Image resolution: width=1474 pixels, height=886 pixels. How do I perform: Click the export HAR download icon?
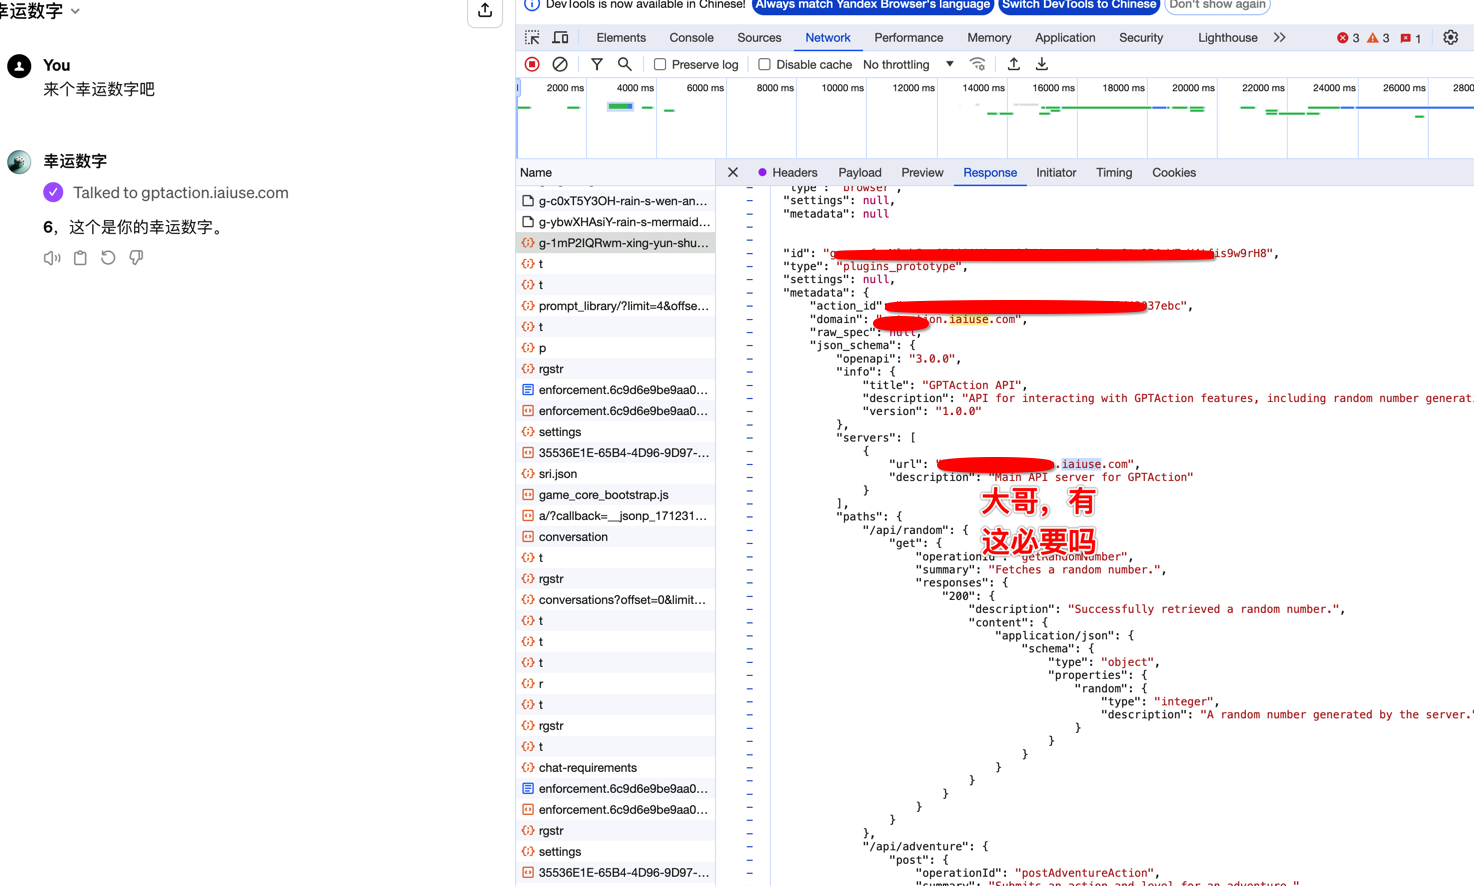(1041, 64)
